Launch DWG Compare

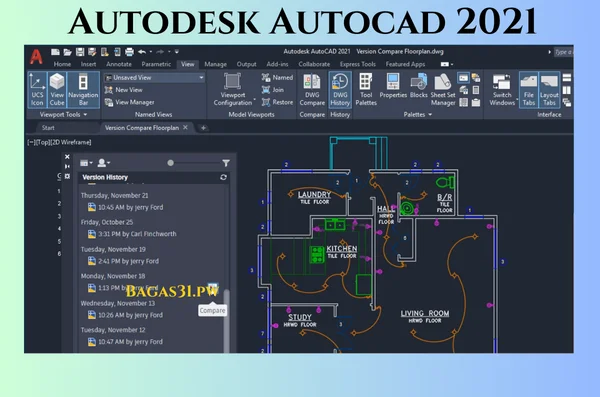coord(312,90)
